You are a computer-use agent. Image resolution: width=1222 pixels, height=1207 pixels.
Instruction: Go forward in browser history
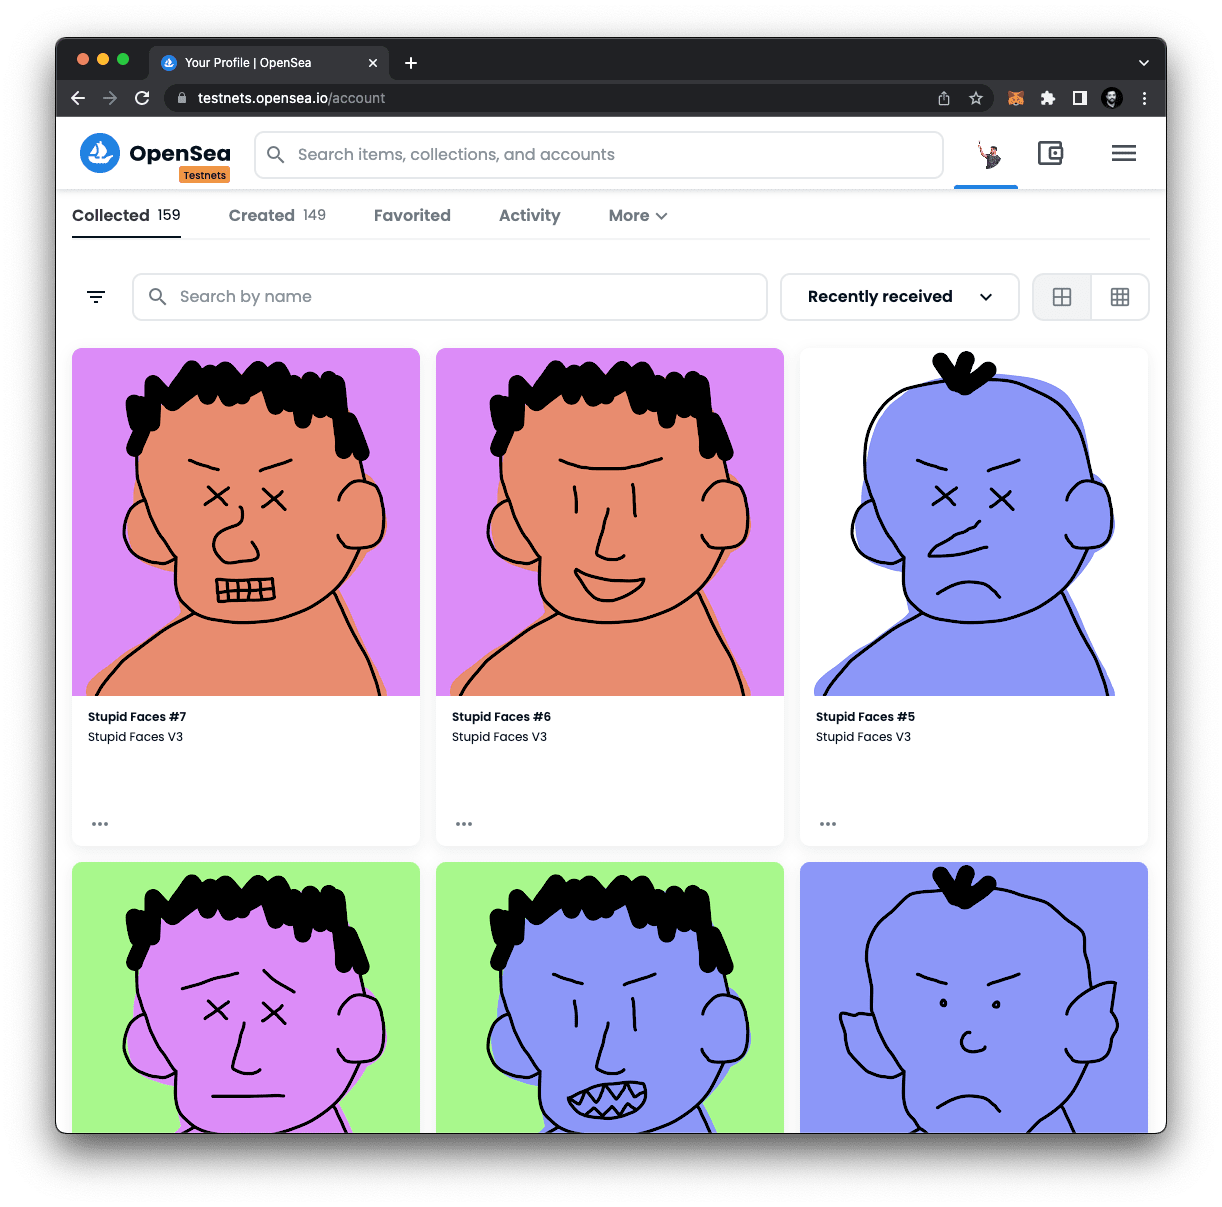pyautogui.click(x=110, y=98)
